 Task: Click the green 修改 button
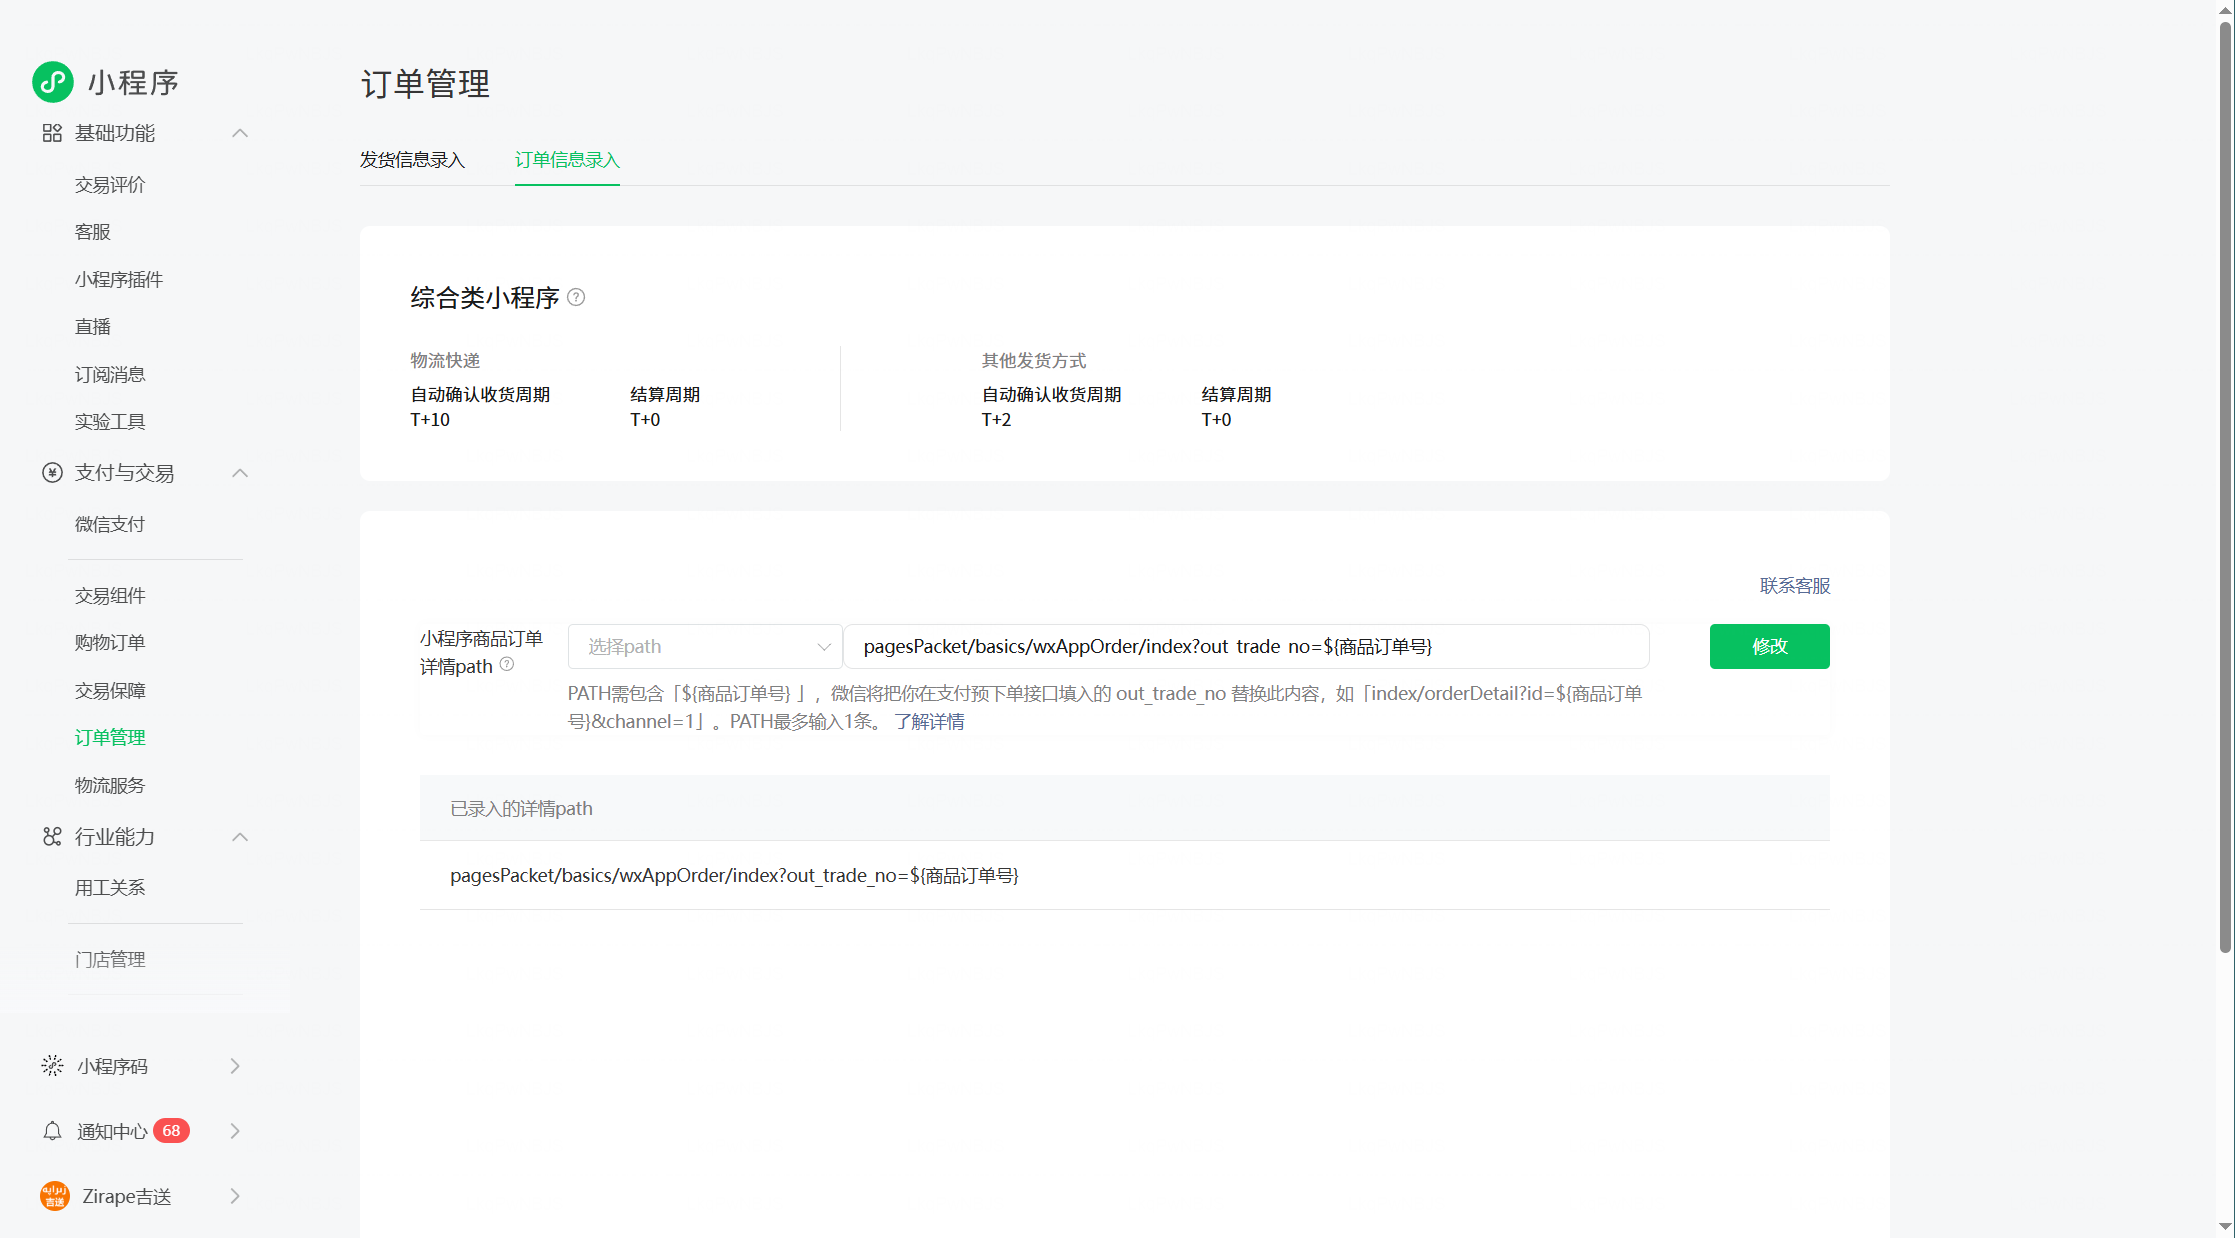(1769, 647)
